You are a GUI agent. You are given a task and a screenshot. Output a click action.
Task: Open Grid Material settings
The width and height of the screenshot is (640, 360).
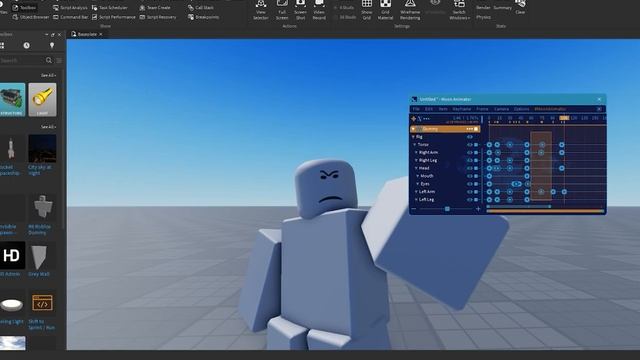point(385,10)
